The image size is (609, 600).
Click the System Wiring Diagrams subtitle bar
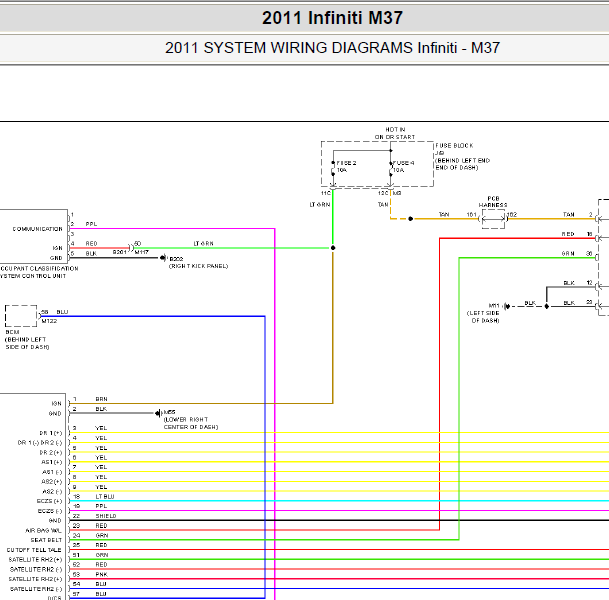click(x=332, y=48)
